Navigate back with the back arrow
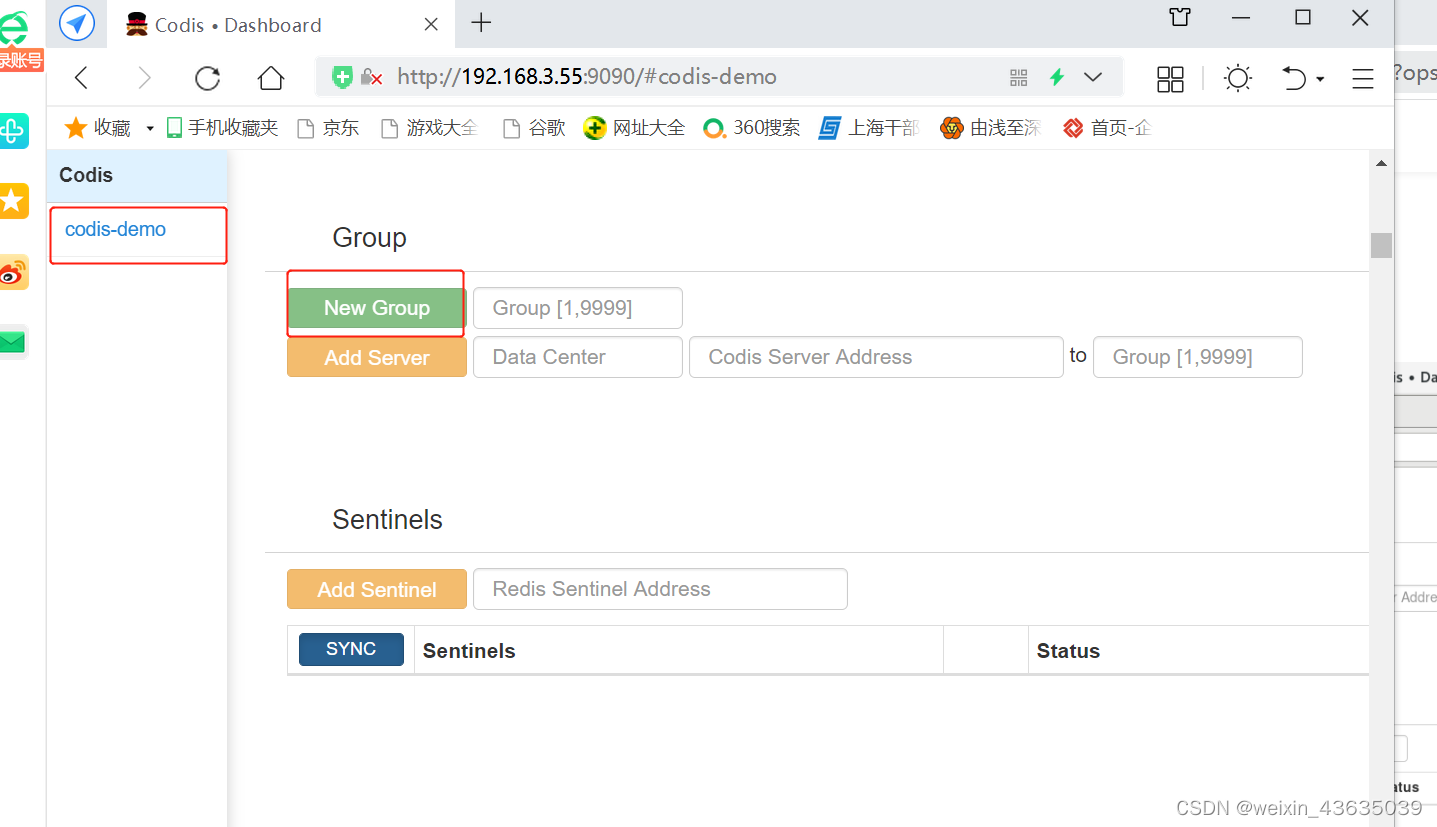The image size is (1437, 827). point(80,77)
